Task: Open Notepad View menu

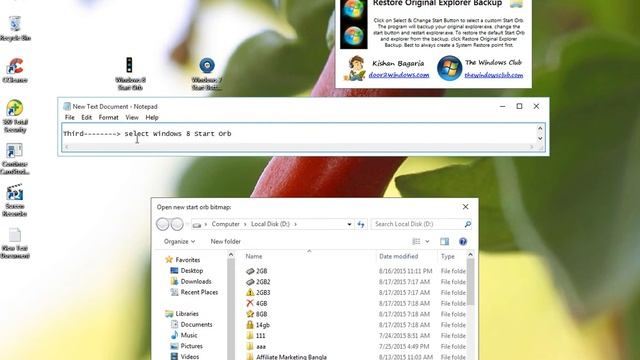Action: [132, 118]
